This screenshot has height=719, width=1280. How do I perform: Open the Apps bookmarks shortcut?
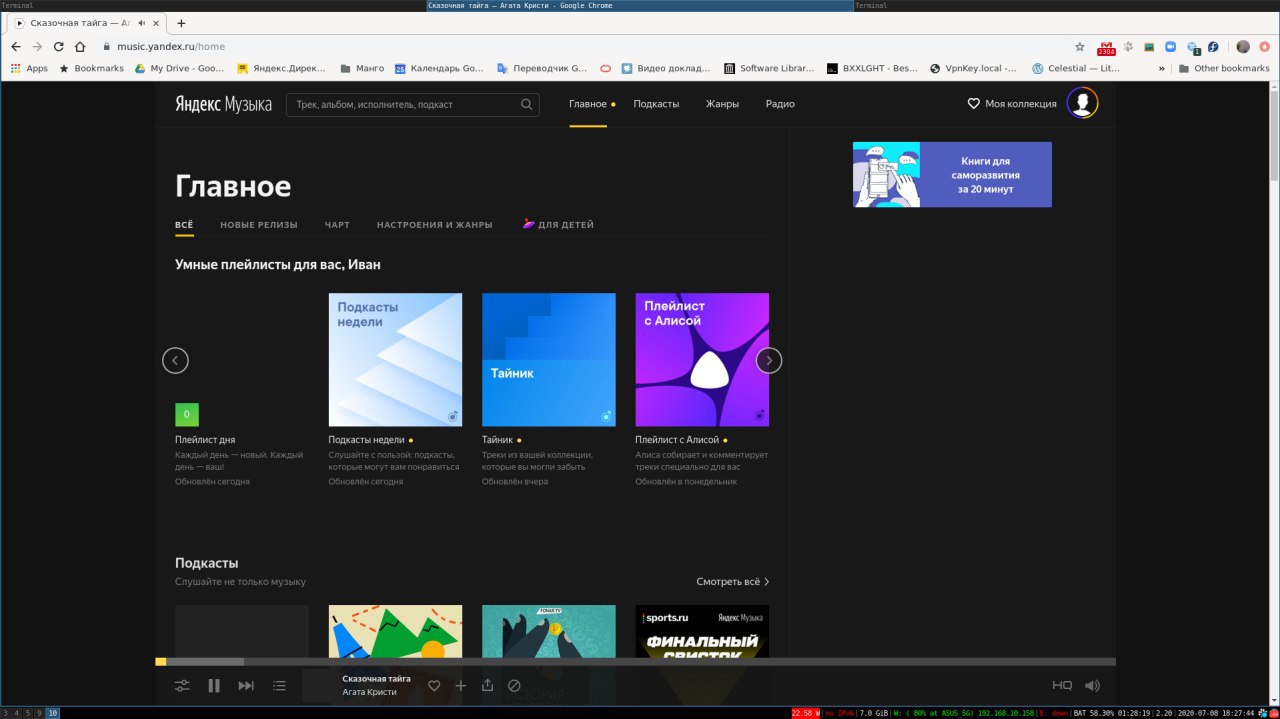[x=29, y=68]
